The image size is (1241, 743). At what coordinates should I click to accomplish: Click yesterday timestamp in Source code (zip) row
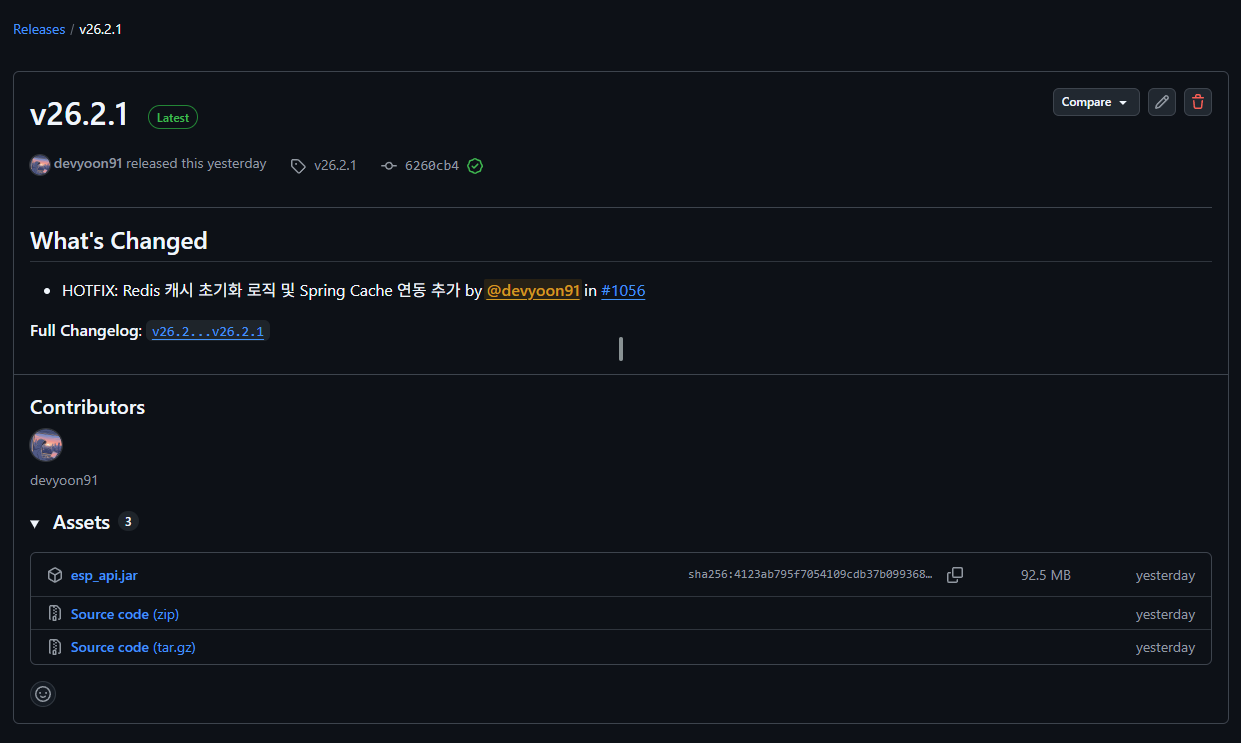[1165, 614]
